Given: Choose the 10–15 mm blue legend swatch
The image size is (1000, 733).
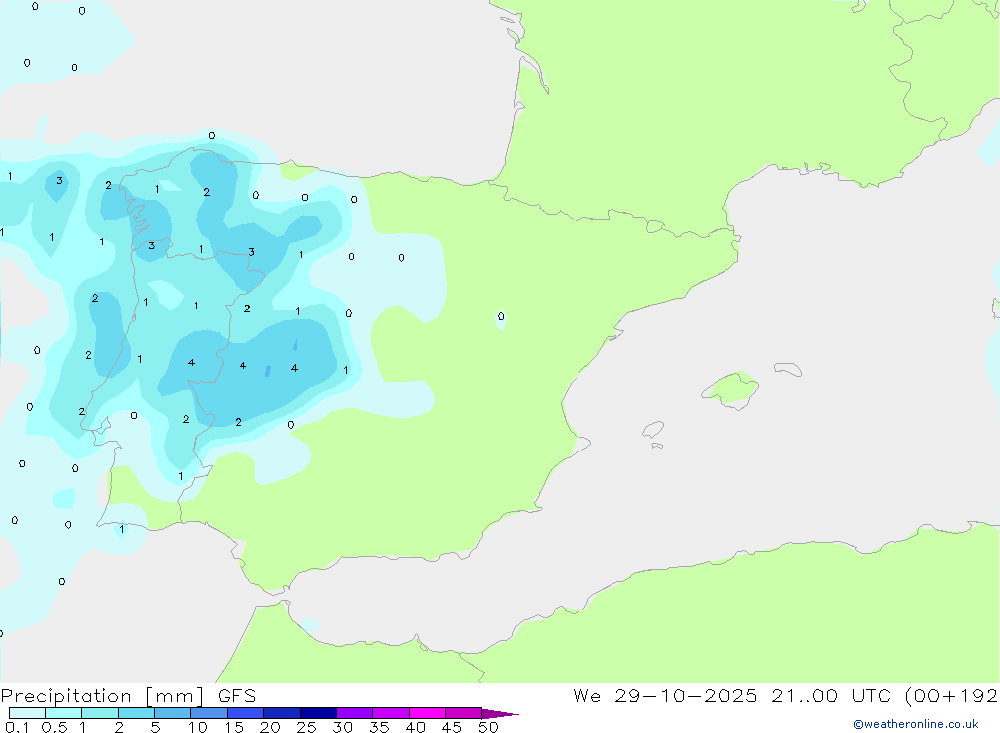Looking at the screenshot, I should coord(209,713).
